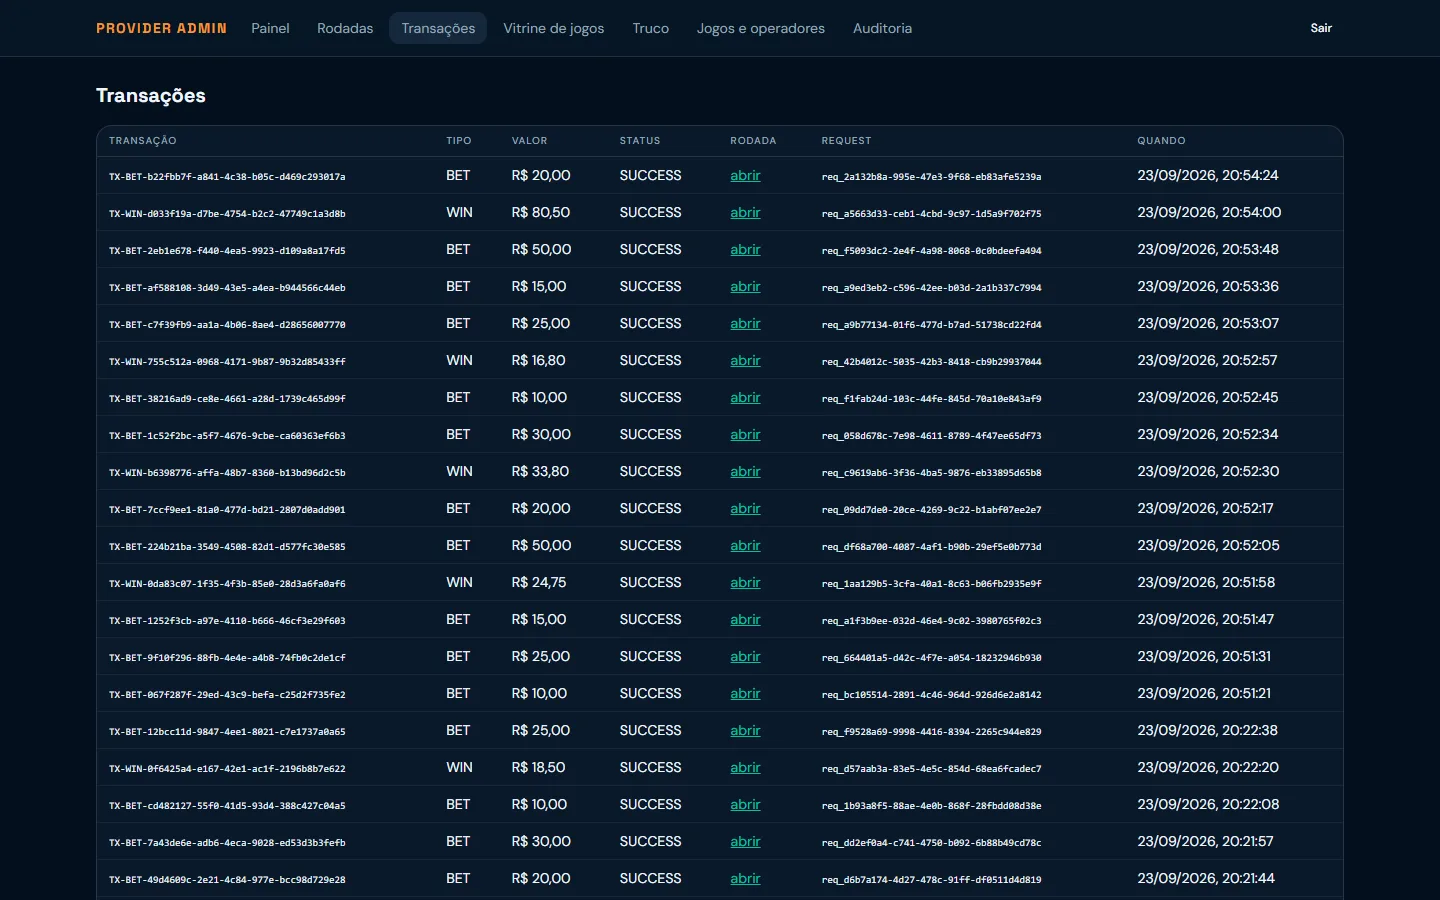Select transaction ID starting TX-WIN-755c512a
Screen dimensions: 1440x900
pos(227,362)
